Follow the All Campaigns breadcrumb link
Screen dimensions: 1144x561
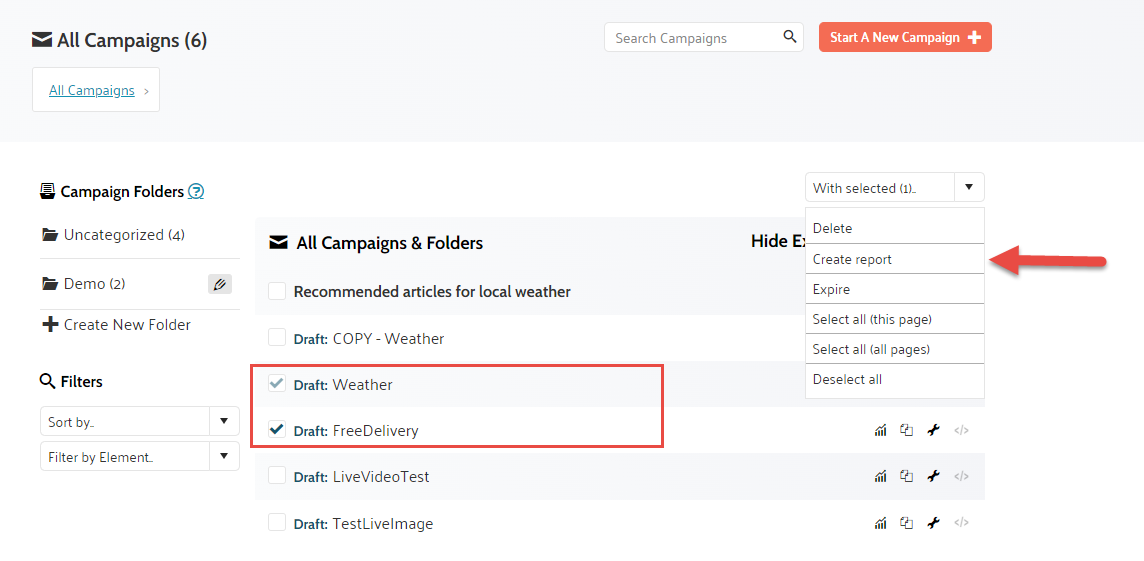tap(92, 90)
